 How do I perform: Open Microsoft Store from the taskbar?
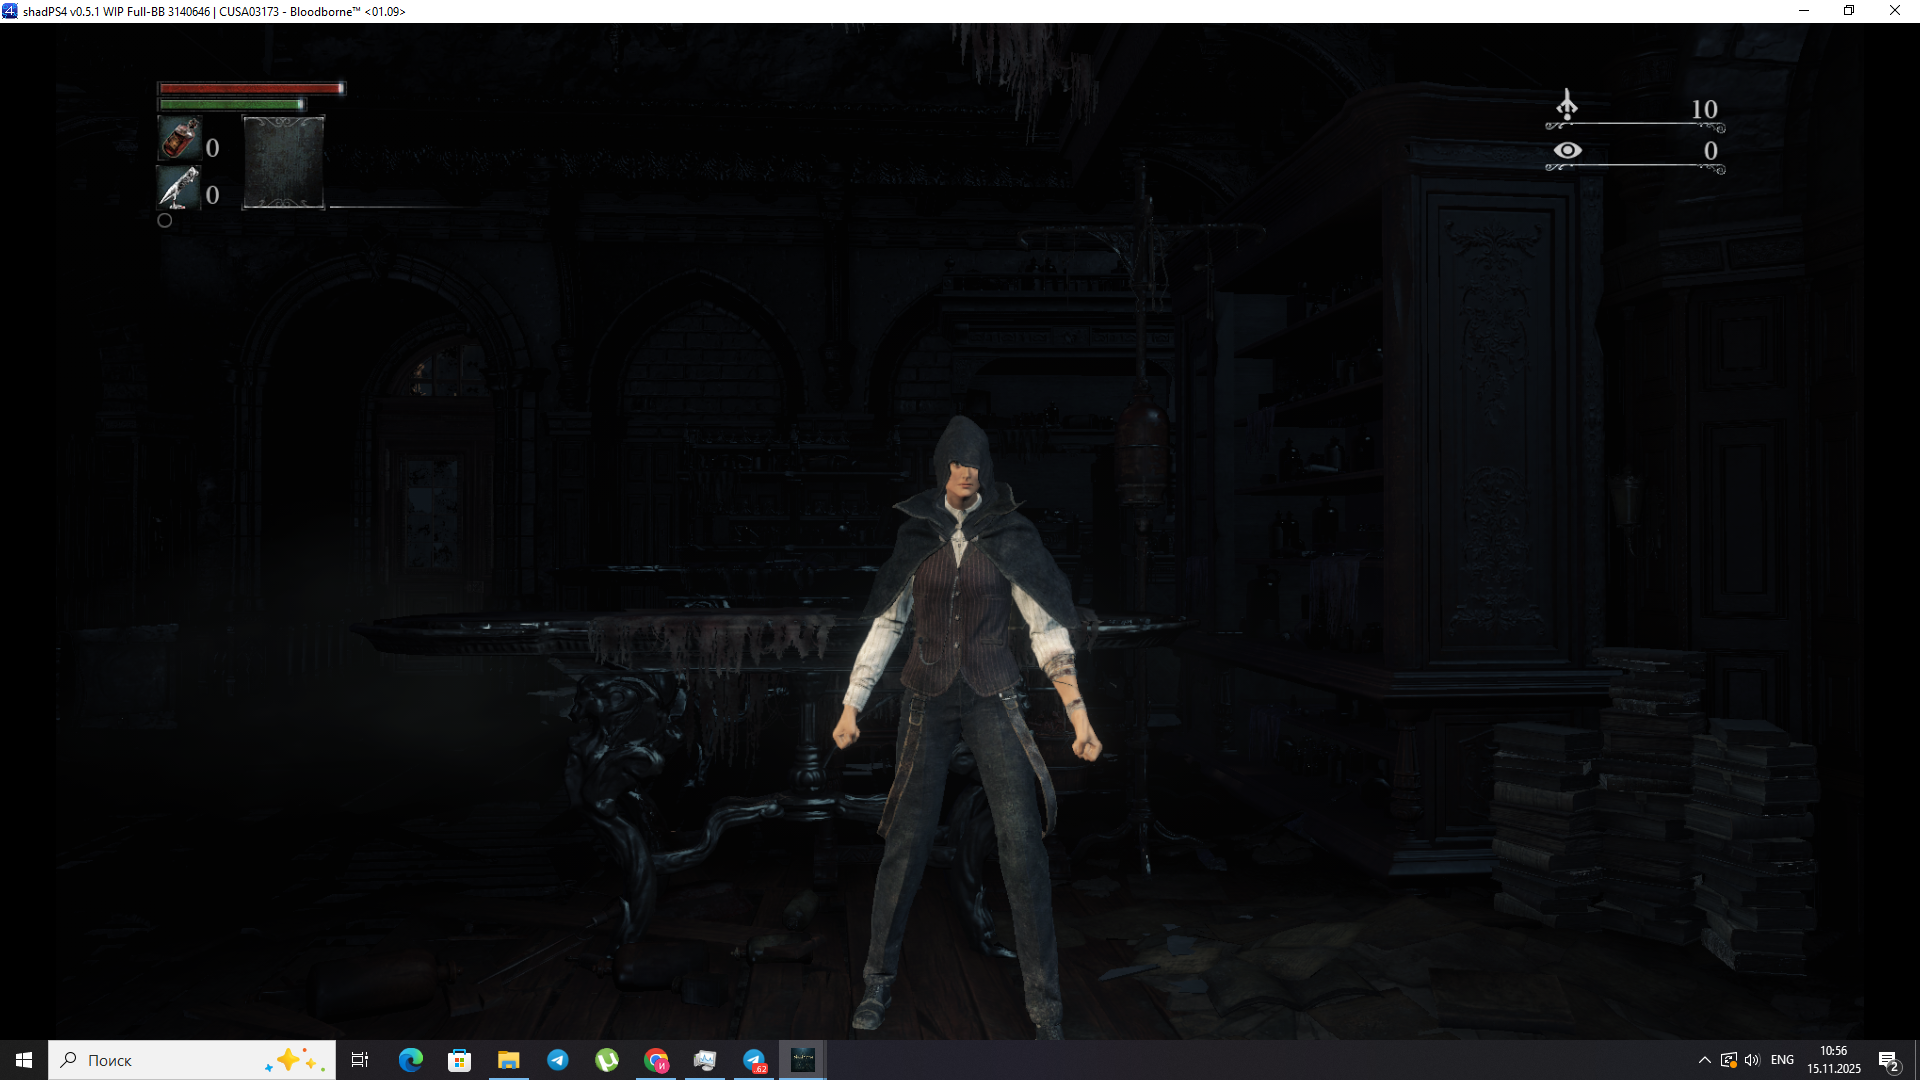(x=459, y=1060)
